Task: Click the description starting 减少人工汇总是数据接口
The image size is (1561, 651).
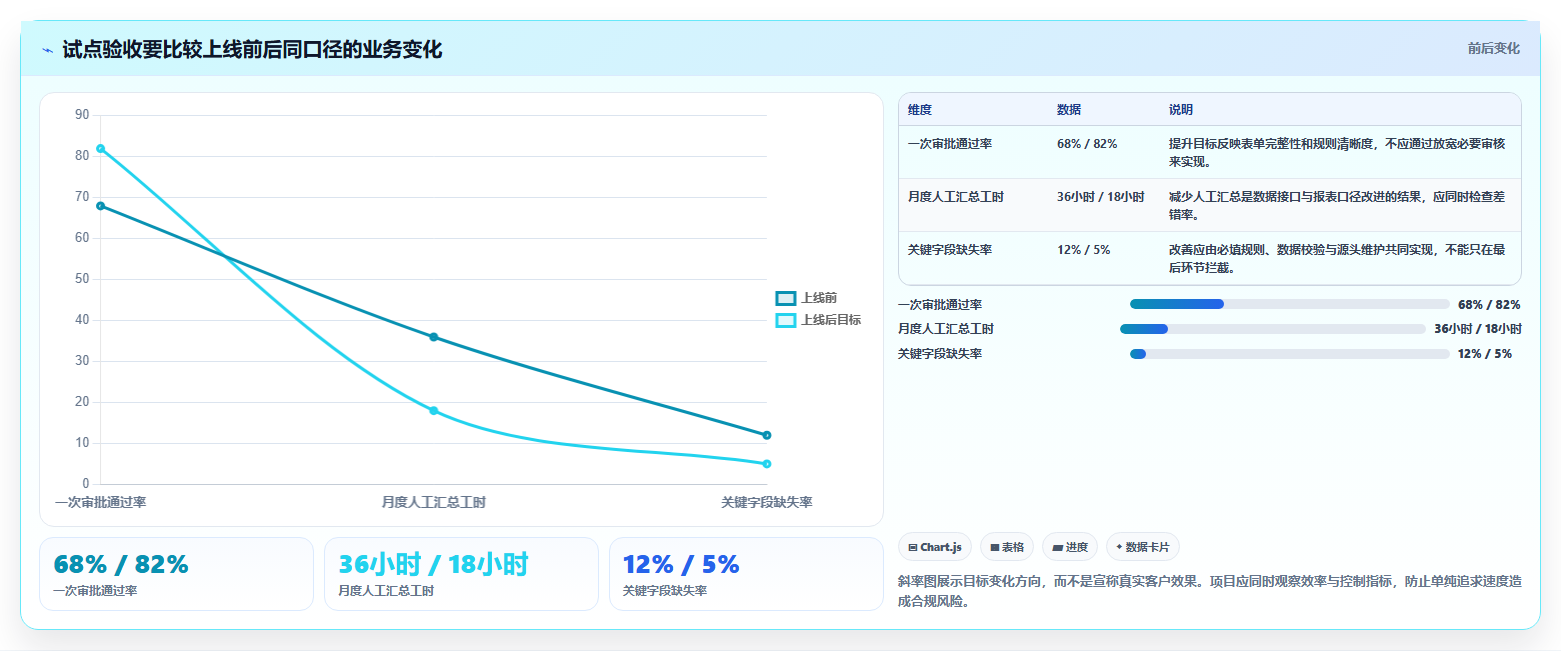Action: coord(1337,205)
